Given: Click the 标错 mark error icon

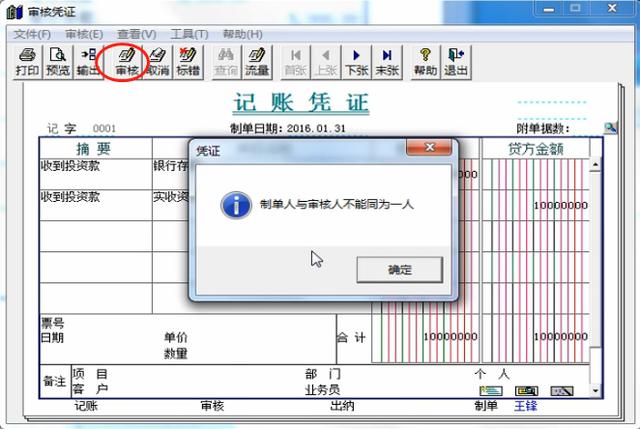Looking at the screenshot, I should 188,62.
